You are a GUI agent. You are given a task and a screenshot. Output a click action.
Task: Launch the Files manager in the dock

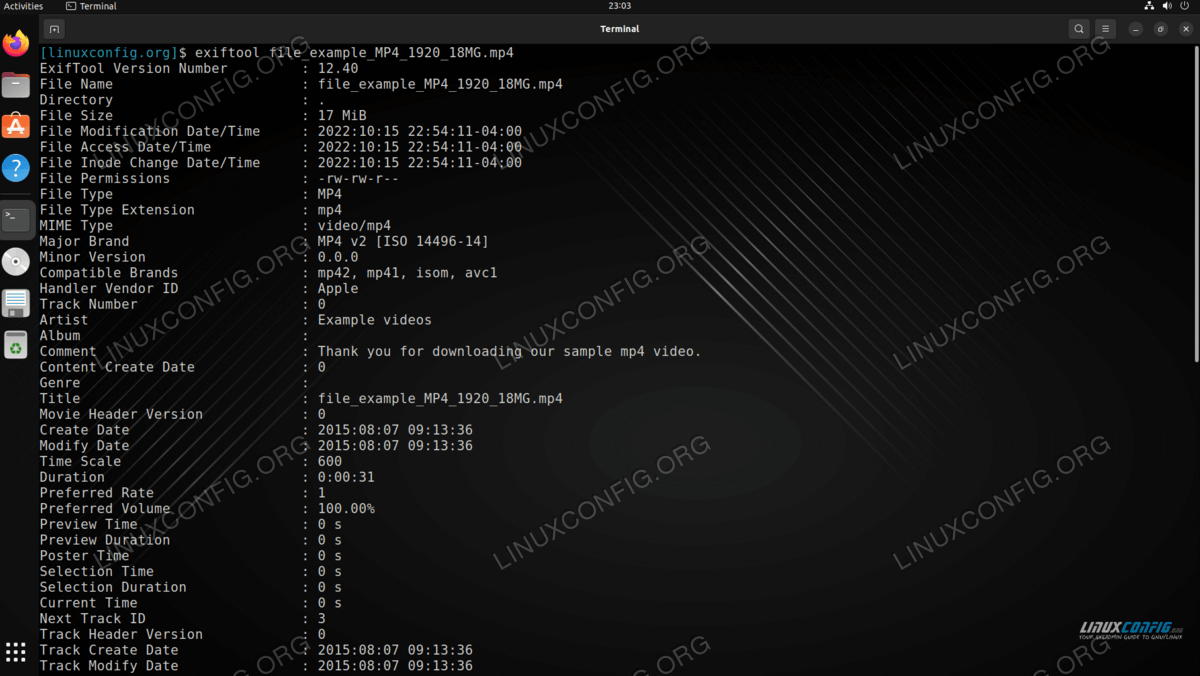pos(16,85)
